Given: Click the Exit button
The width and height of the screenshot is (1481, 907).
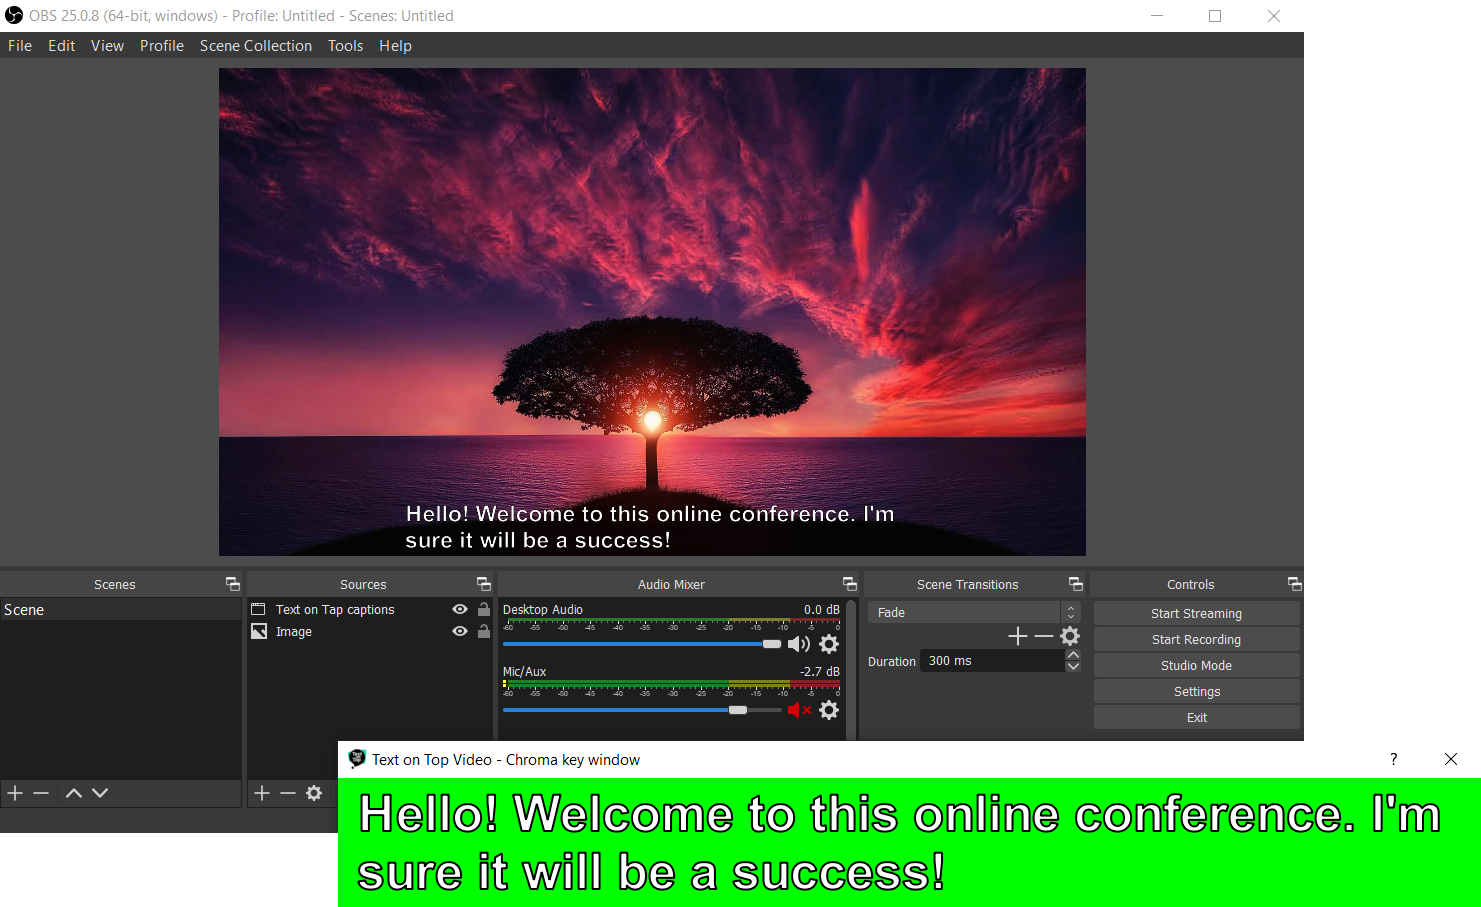Looking at the screenshot, I should pyautogui.click(x=1196, y=717).
